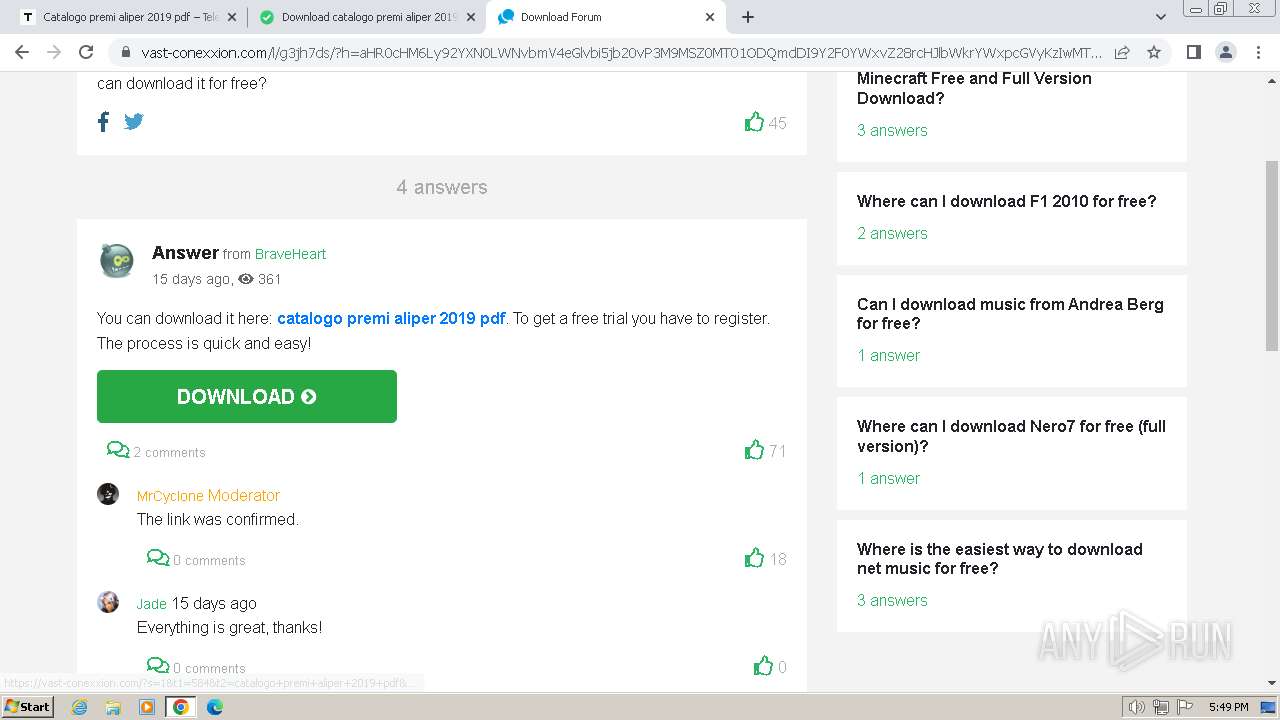
Task: Click the 5:49 PM clock
Action: coord(1228,707)
